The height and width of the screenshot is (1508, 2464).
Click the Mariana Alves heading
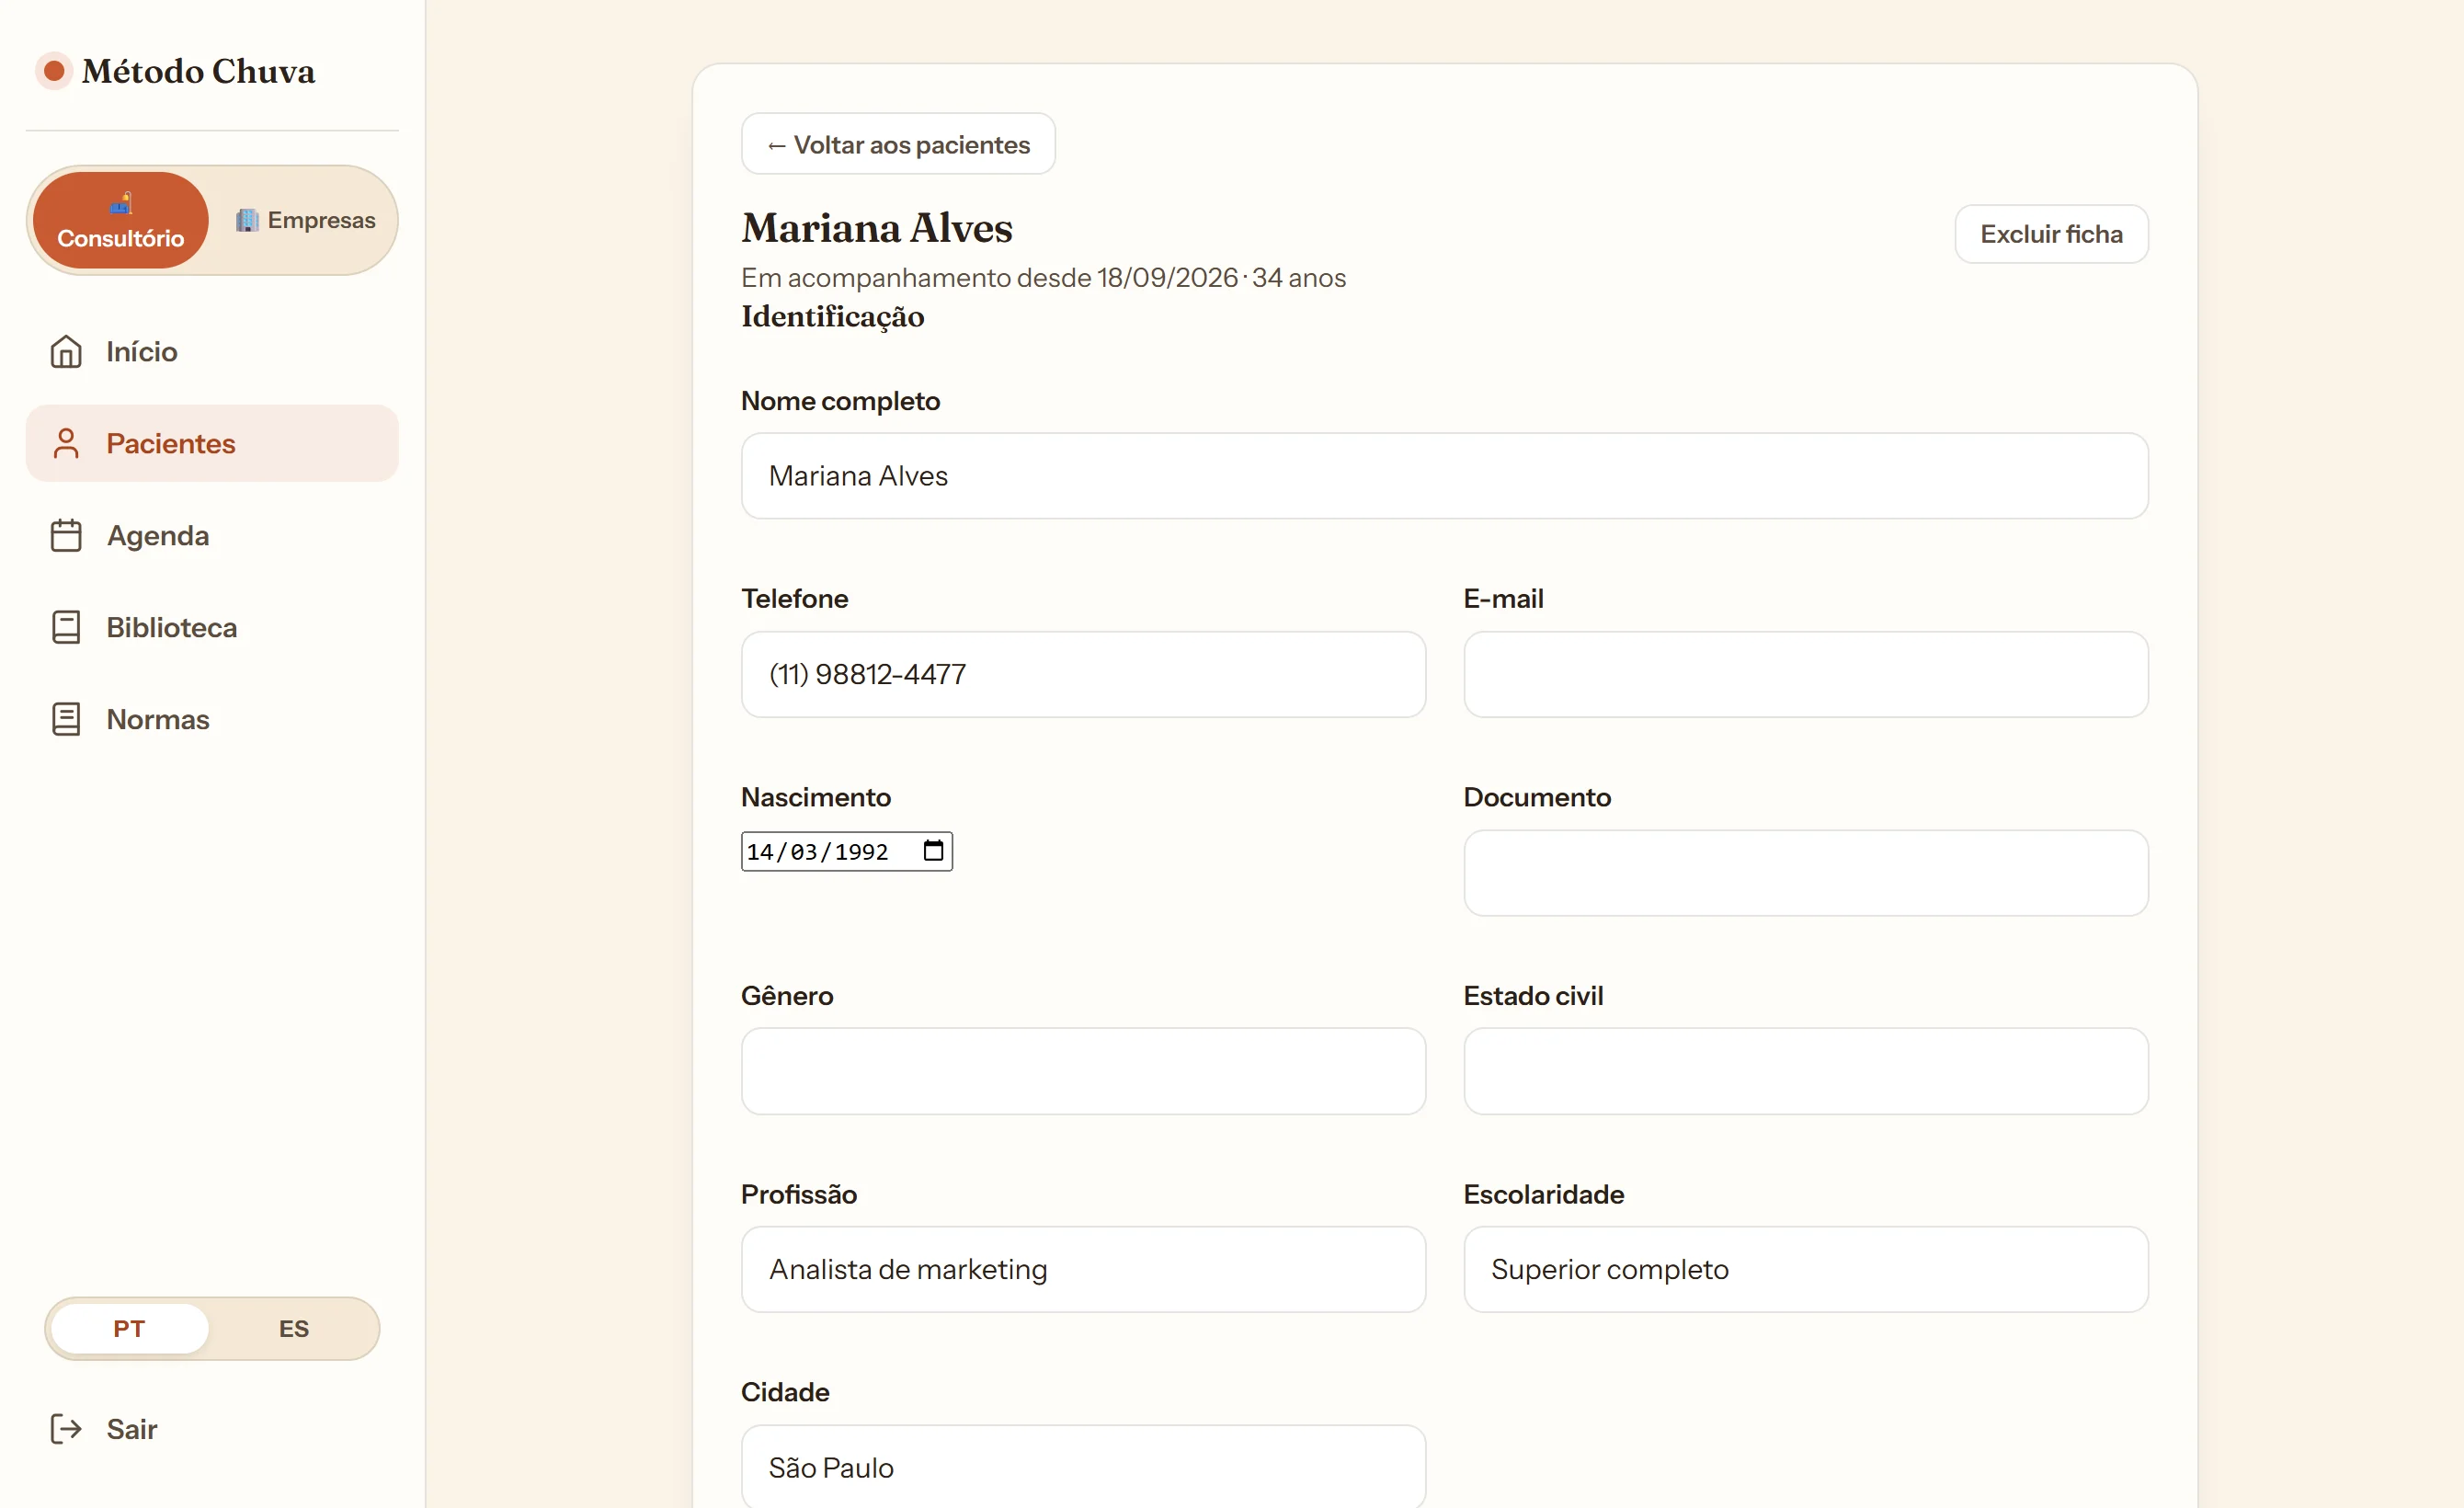877,228
